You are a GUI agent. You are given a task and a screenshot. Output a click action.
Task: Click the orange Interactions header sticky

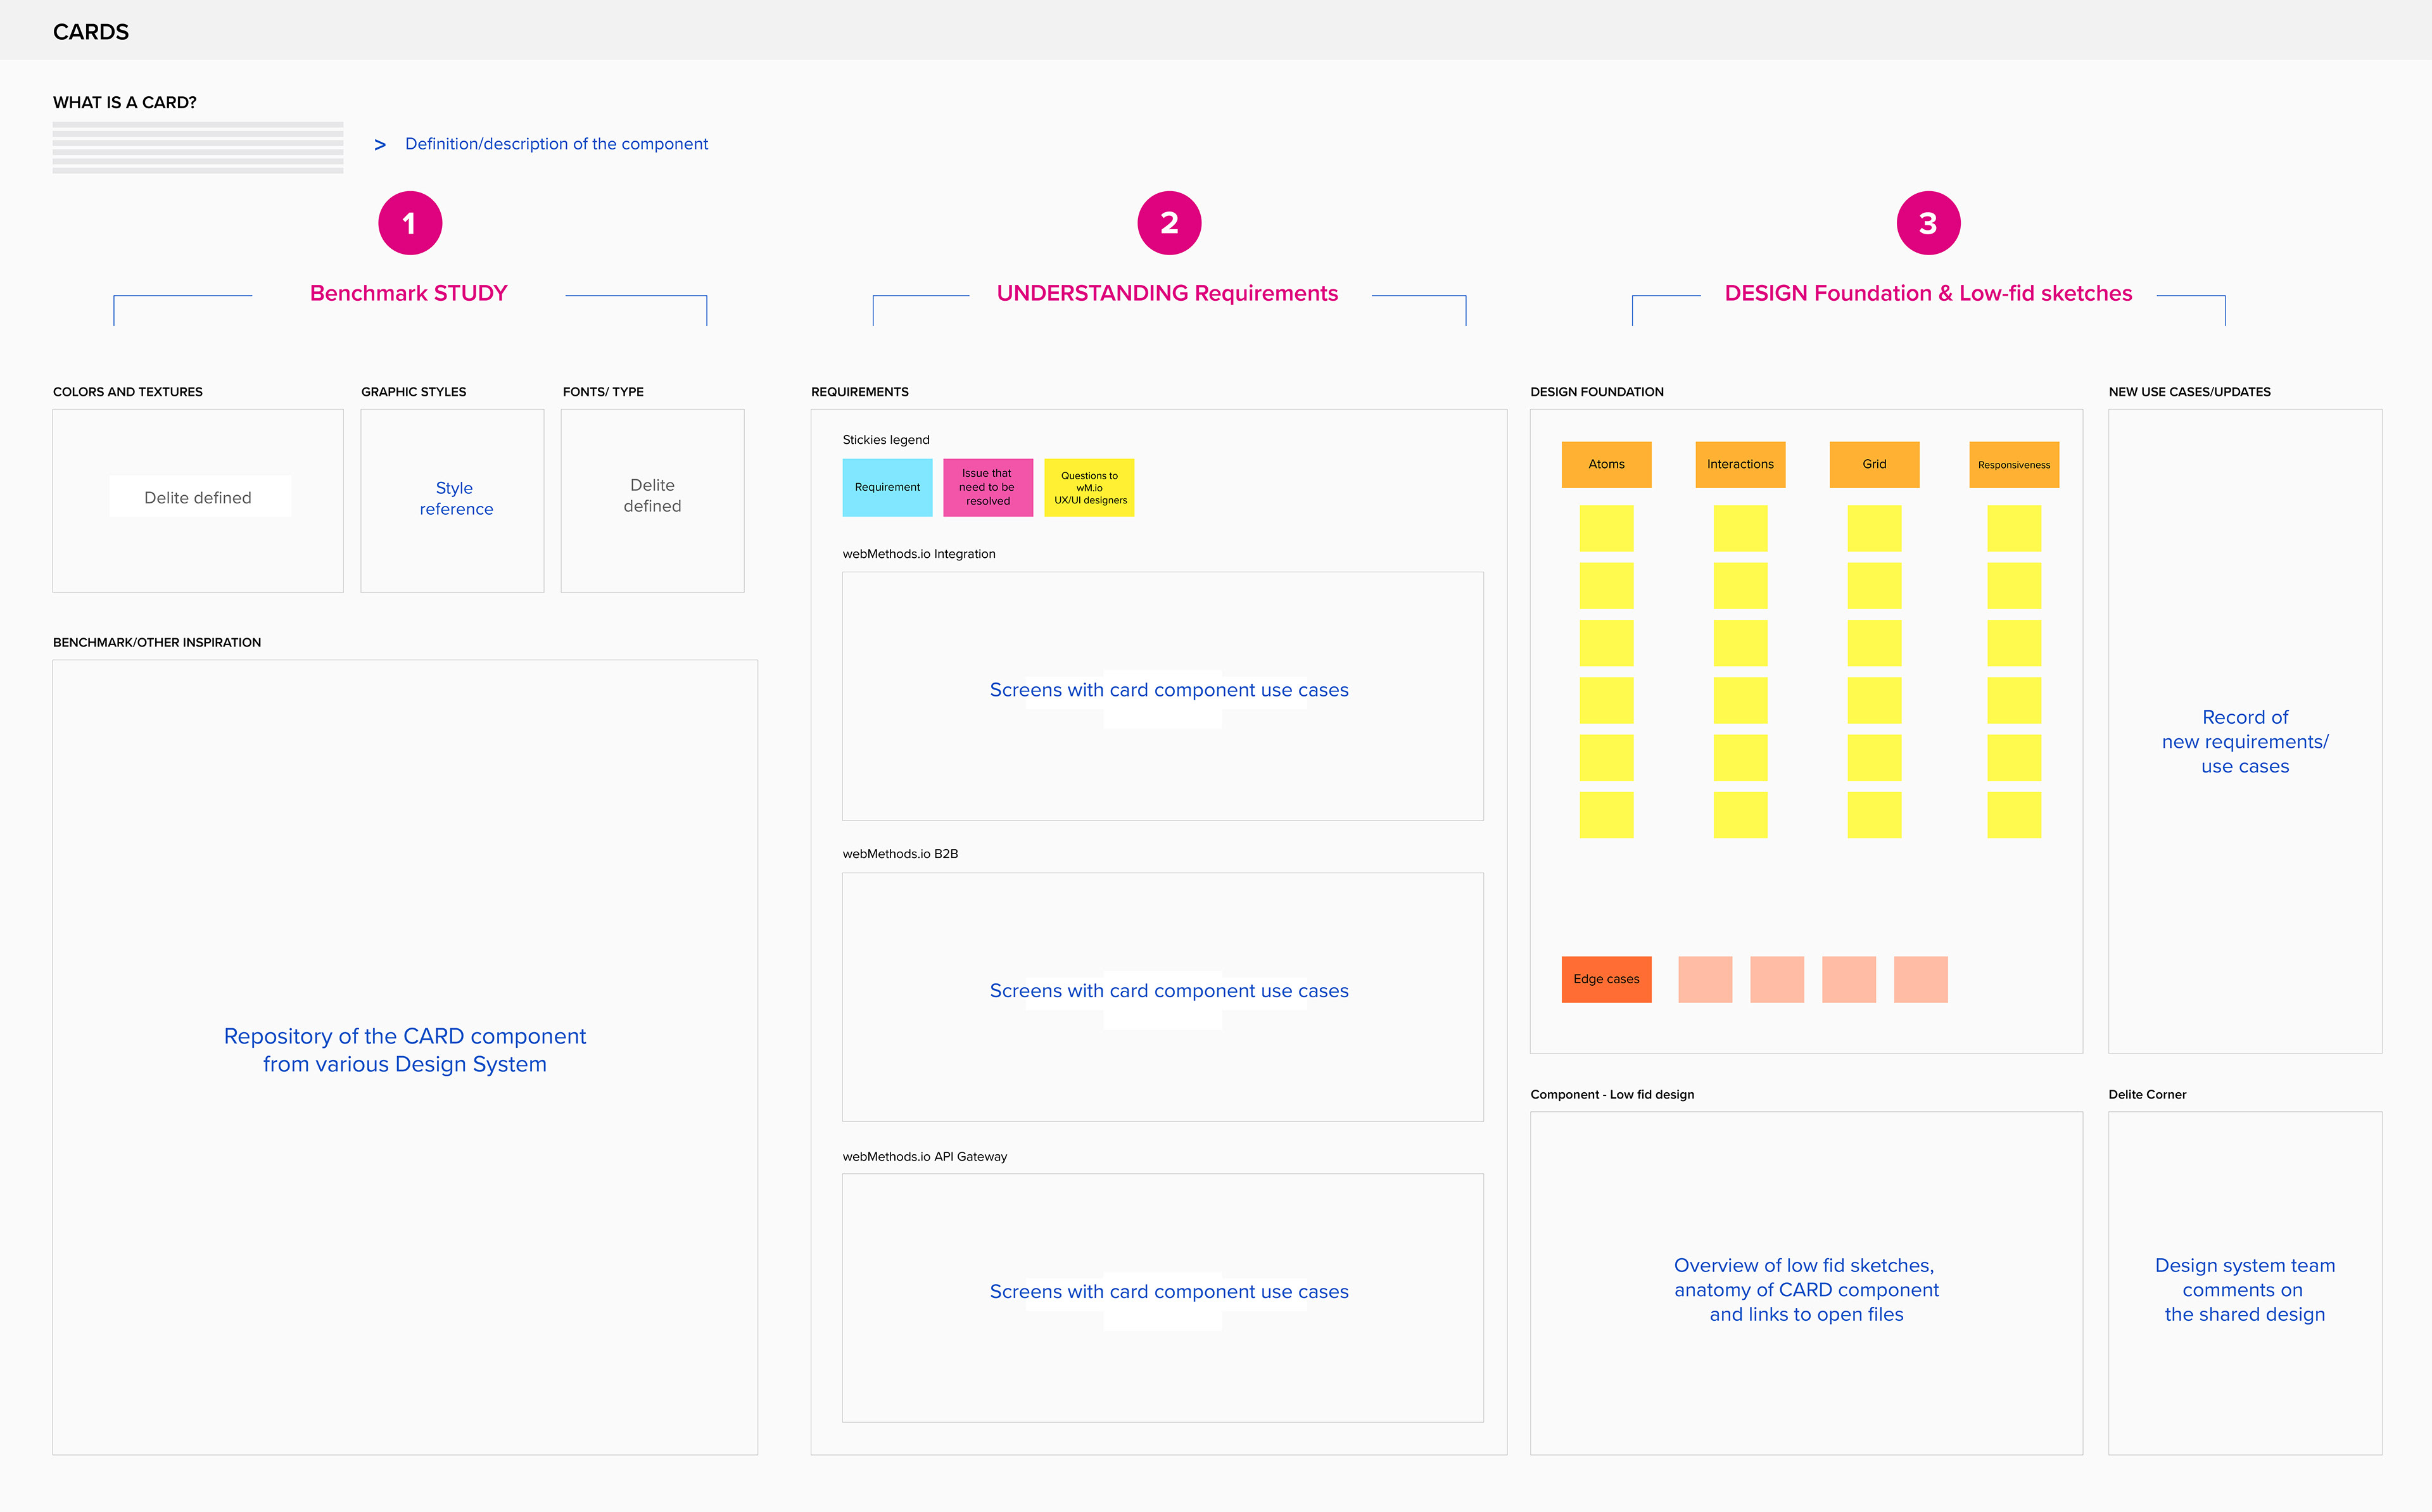[x=1740, y=464]
